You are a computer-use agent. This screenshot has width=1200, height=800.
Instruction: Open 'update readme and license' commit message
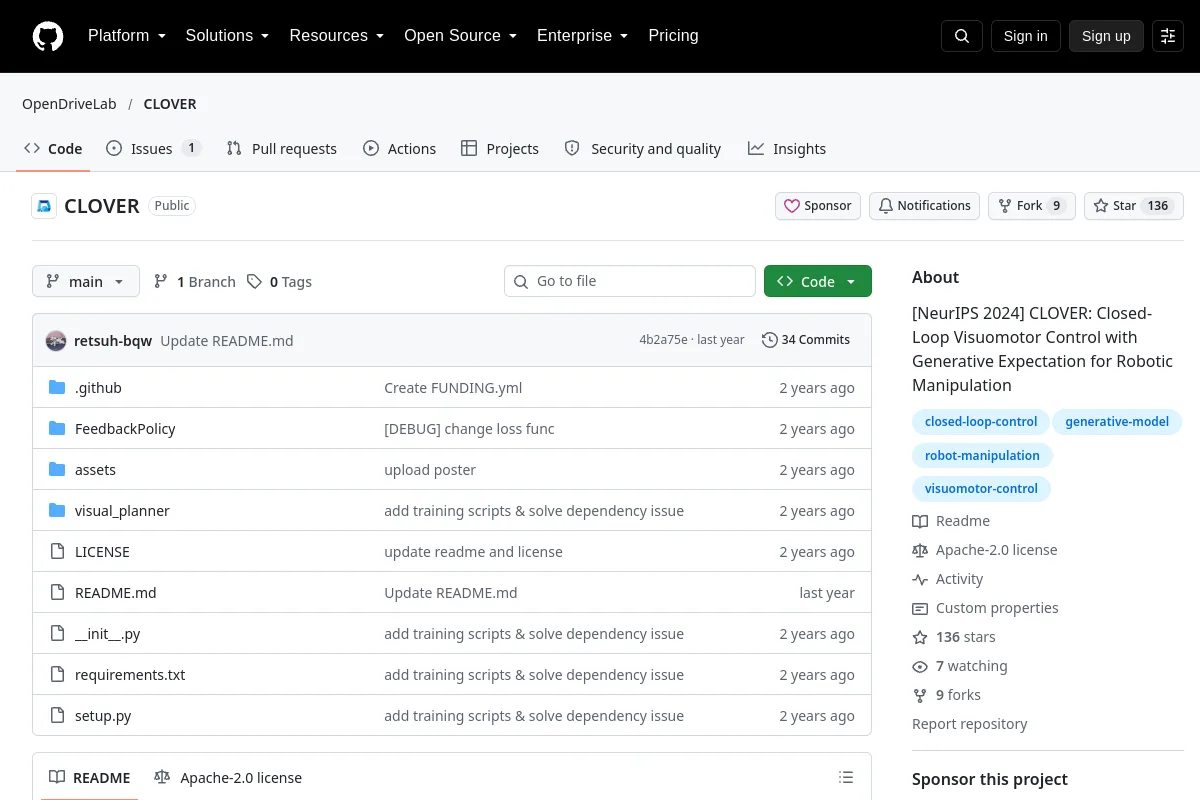point(473,552)
